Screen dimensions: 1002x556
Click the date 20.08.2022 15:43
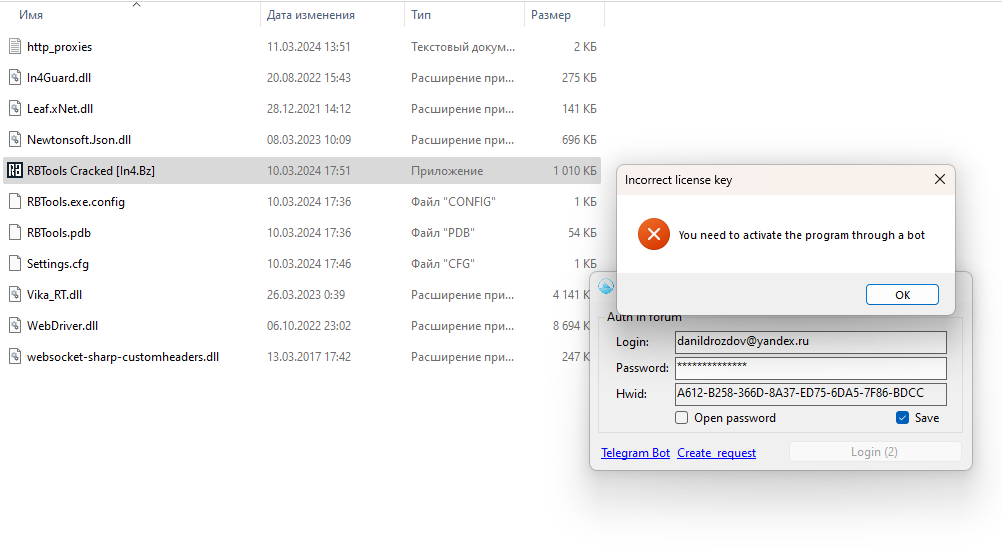coord(309,77)
